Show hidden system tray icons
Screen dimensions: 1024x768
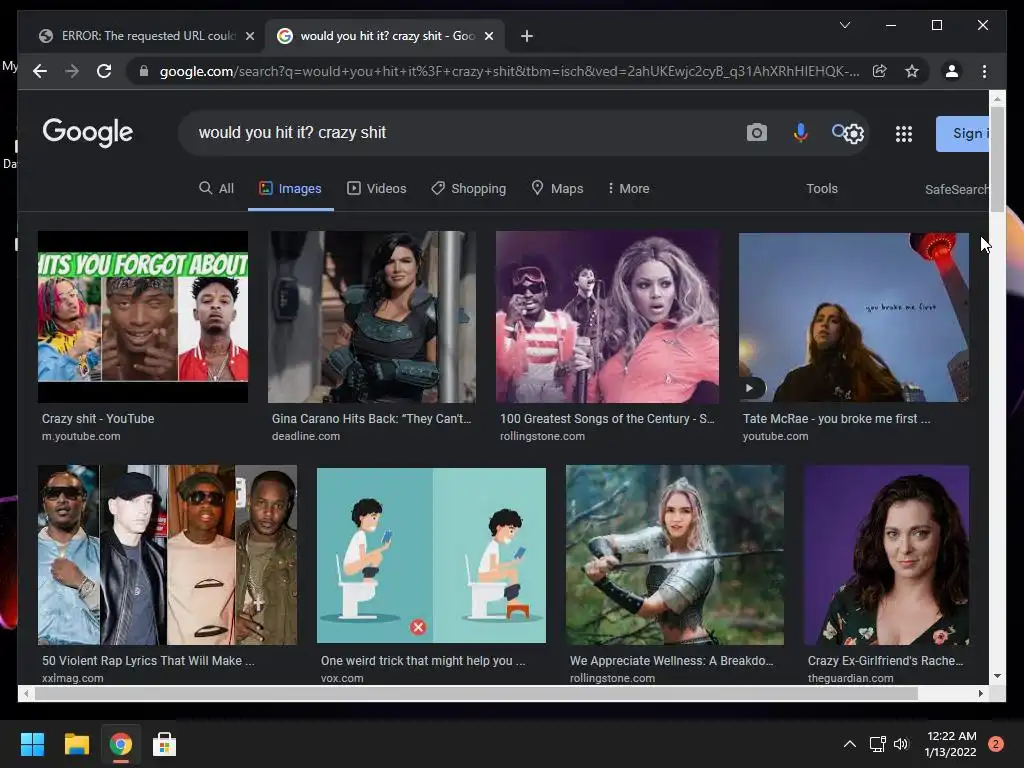tap(850, 744)
